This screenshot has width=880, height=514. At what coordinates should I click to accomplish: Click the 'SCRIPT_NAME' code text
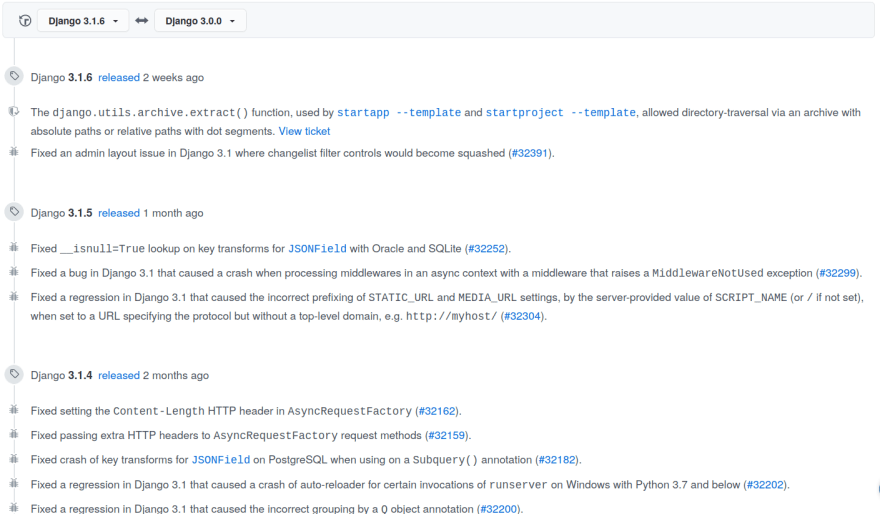751,297
